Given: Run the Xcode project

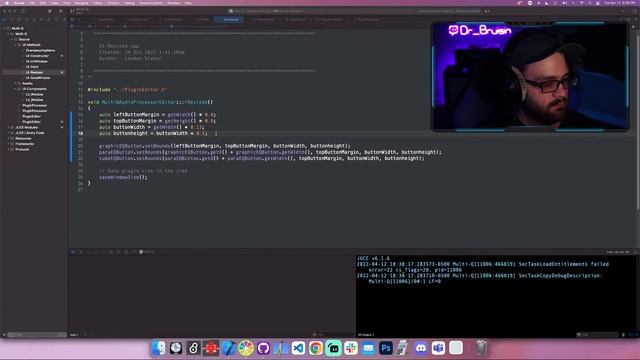Looking at the screenshot, I should coord(60,11).
